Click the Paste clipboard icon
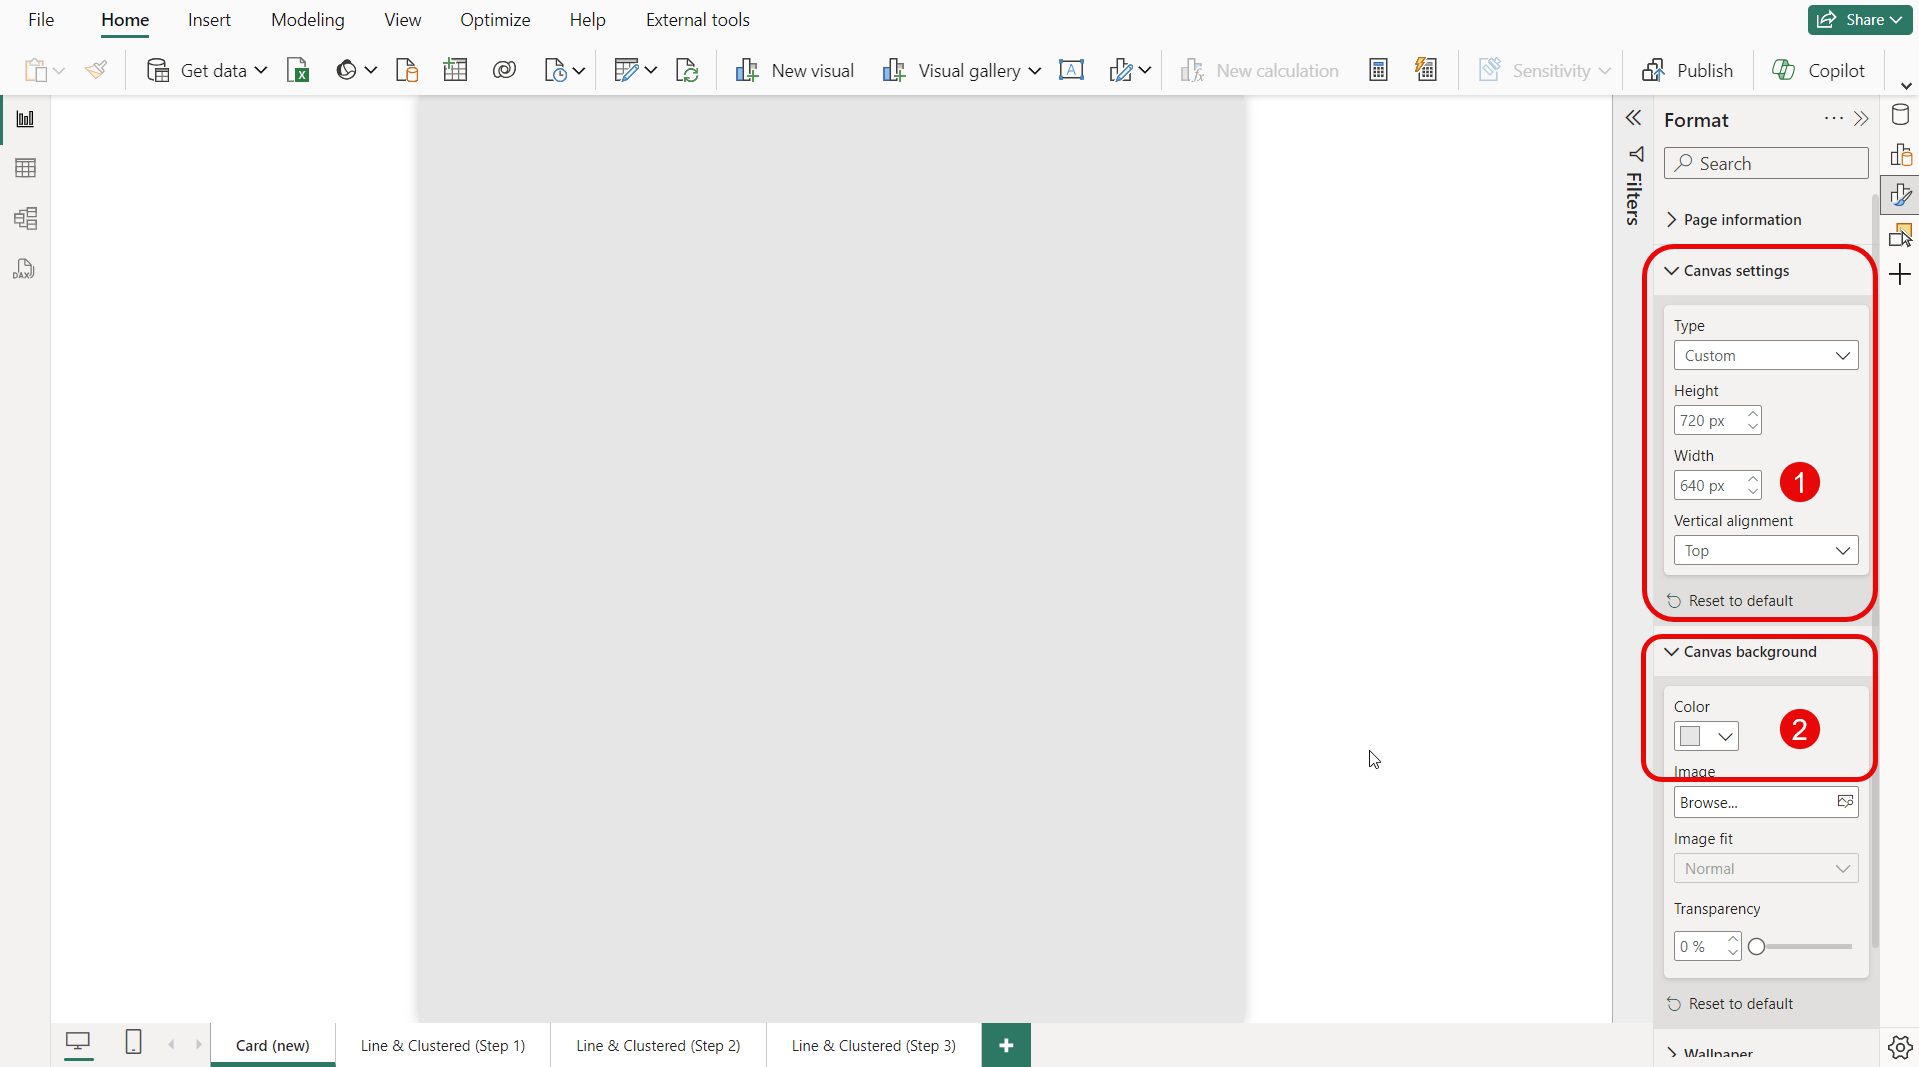Viewport: 1919px width, 1067px height. pyautogui.click(x=36, y=70)
